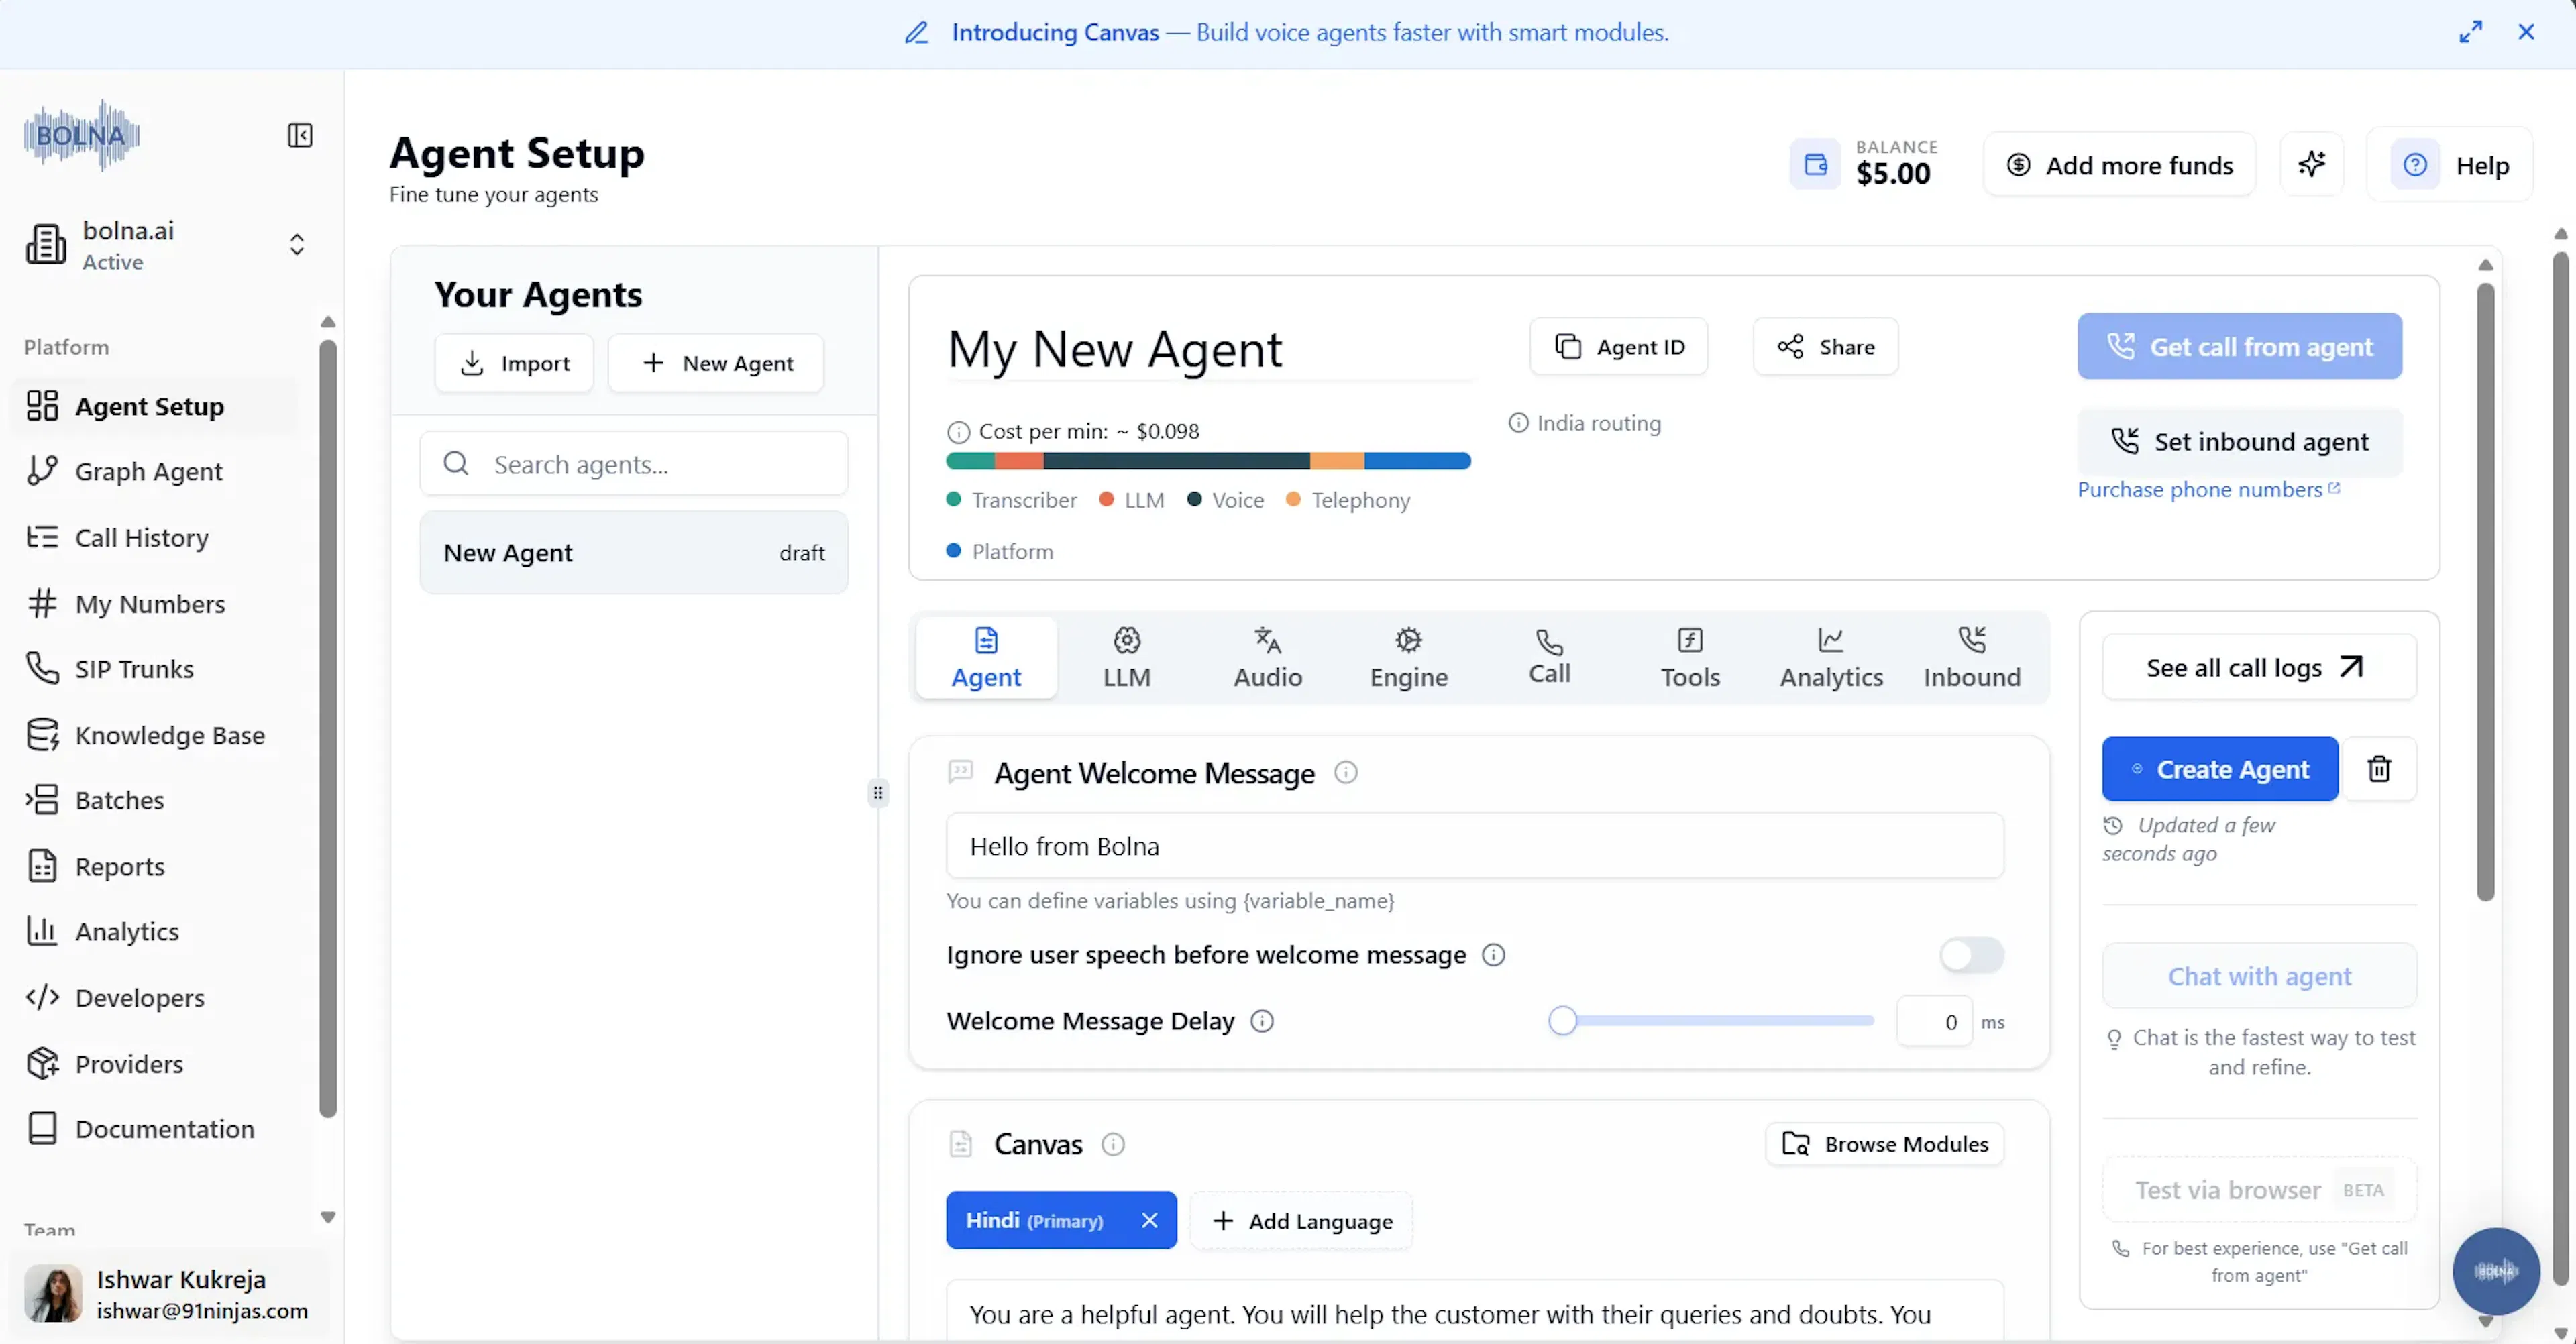2576x1344 pixels.
Task: Click the Welcome Message Delay info icon
Action: [x=1262, y=1021]
